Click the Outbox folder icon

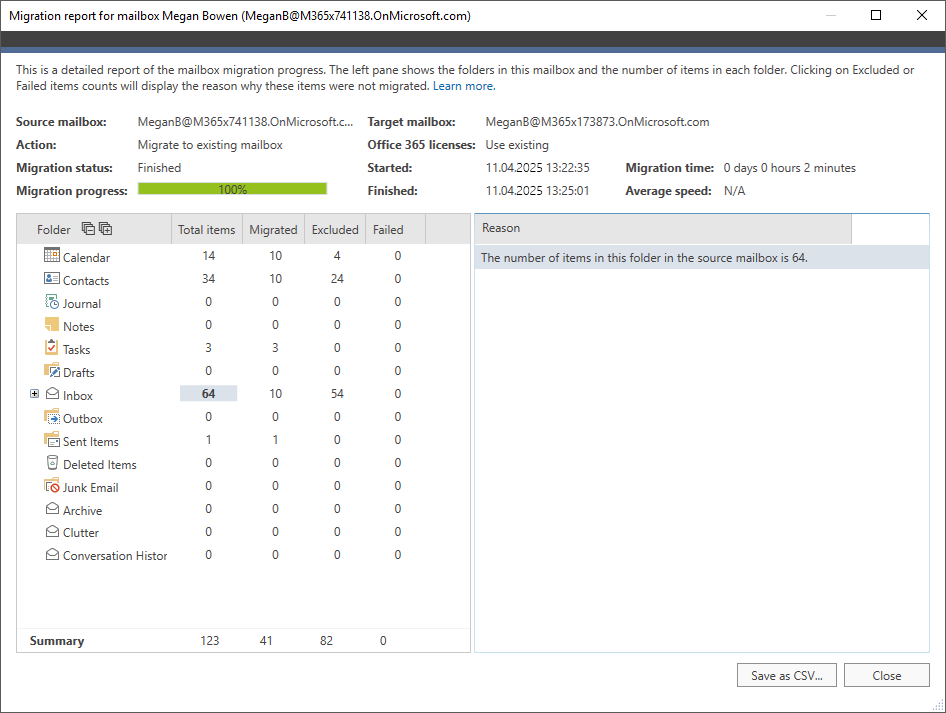pos(52,417)
